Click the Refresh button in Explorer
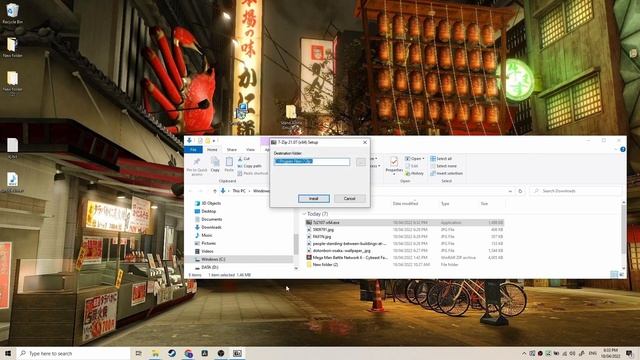The width and height of the screenshot is (640, 360). click(x=520, y=191)
